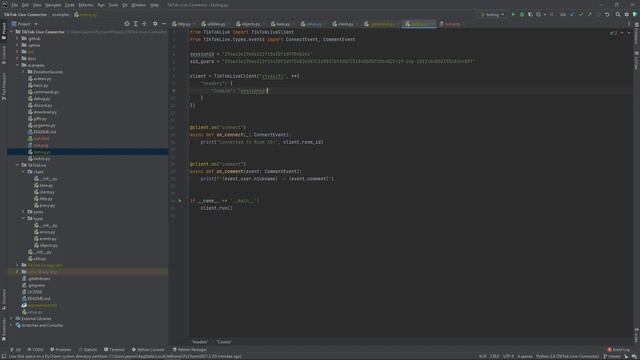This screenshot has height=360, width=640.
Task: Open the File menu
Action: pos(15,5)
